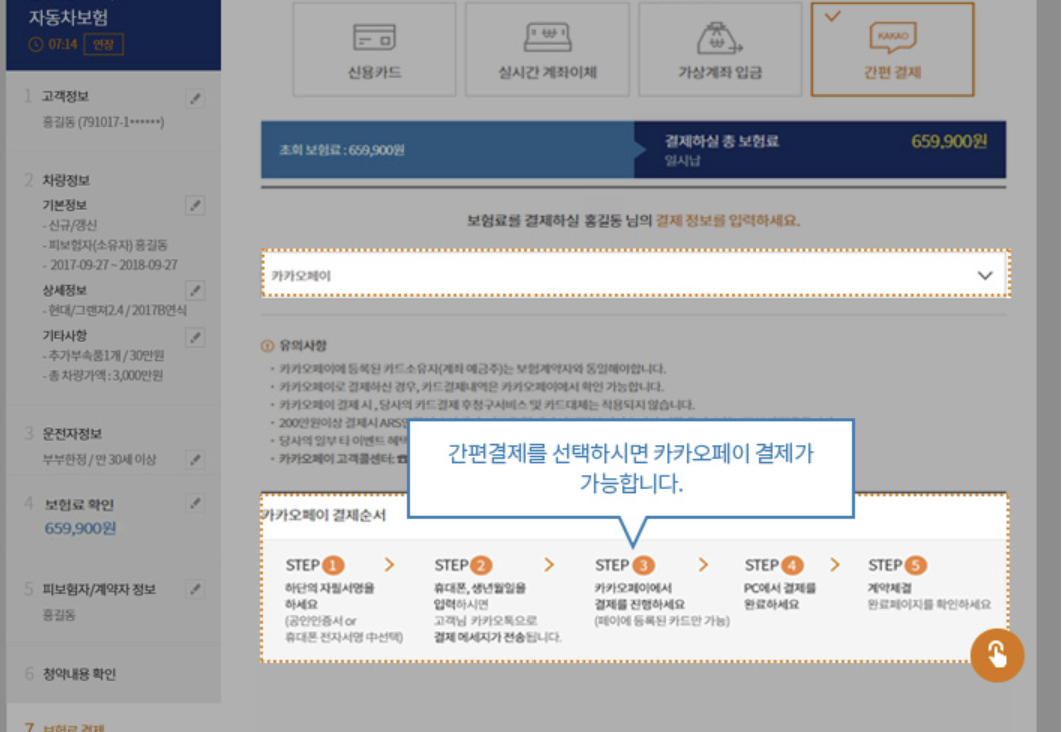
Task: Click STEP 1 circle badge
Action: tap(333, 565)
